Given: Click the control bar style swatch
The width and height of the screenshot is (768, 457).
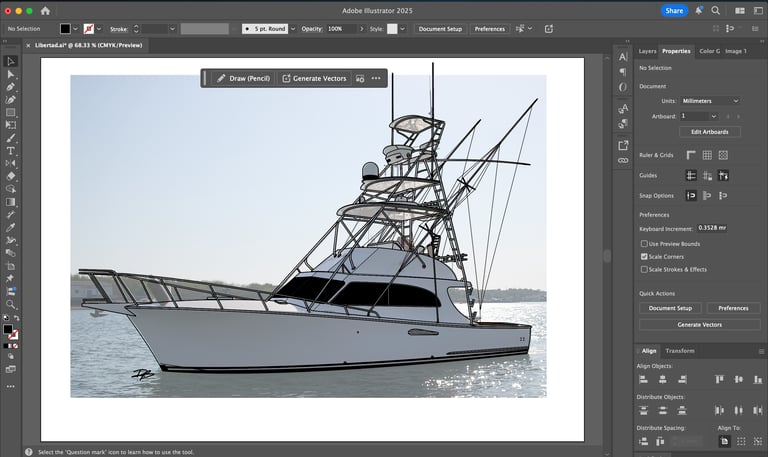Looking at the screenshot, I should (392, 29).
